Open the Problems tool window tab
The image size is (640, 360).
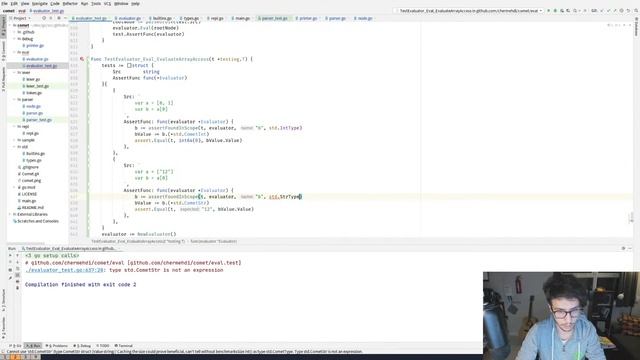coord(57,346)
